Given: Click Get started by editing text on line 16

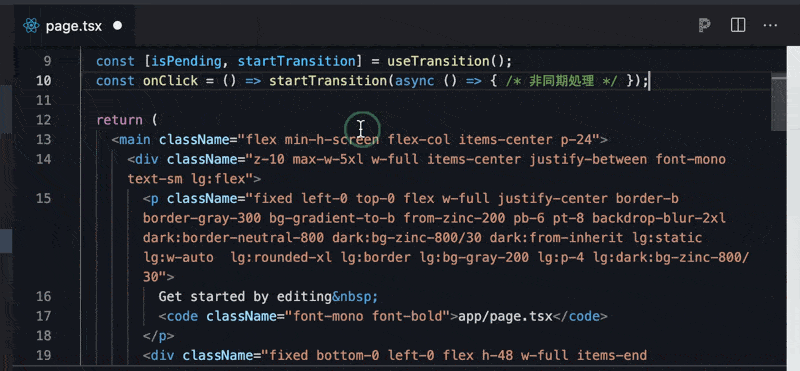Looking at the screenshot, I should (245, 296).
